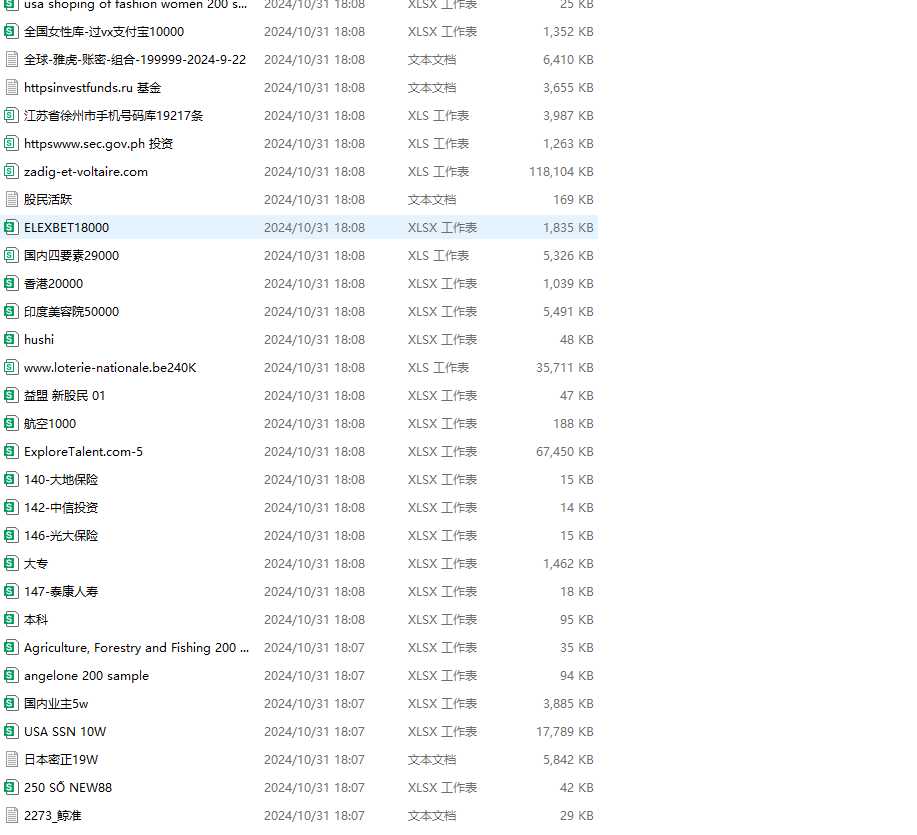Click the text file icon of httpsinvestfunds.ru 基金
917x835 pixels.
pyautogui.click(x=11, y=88)
